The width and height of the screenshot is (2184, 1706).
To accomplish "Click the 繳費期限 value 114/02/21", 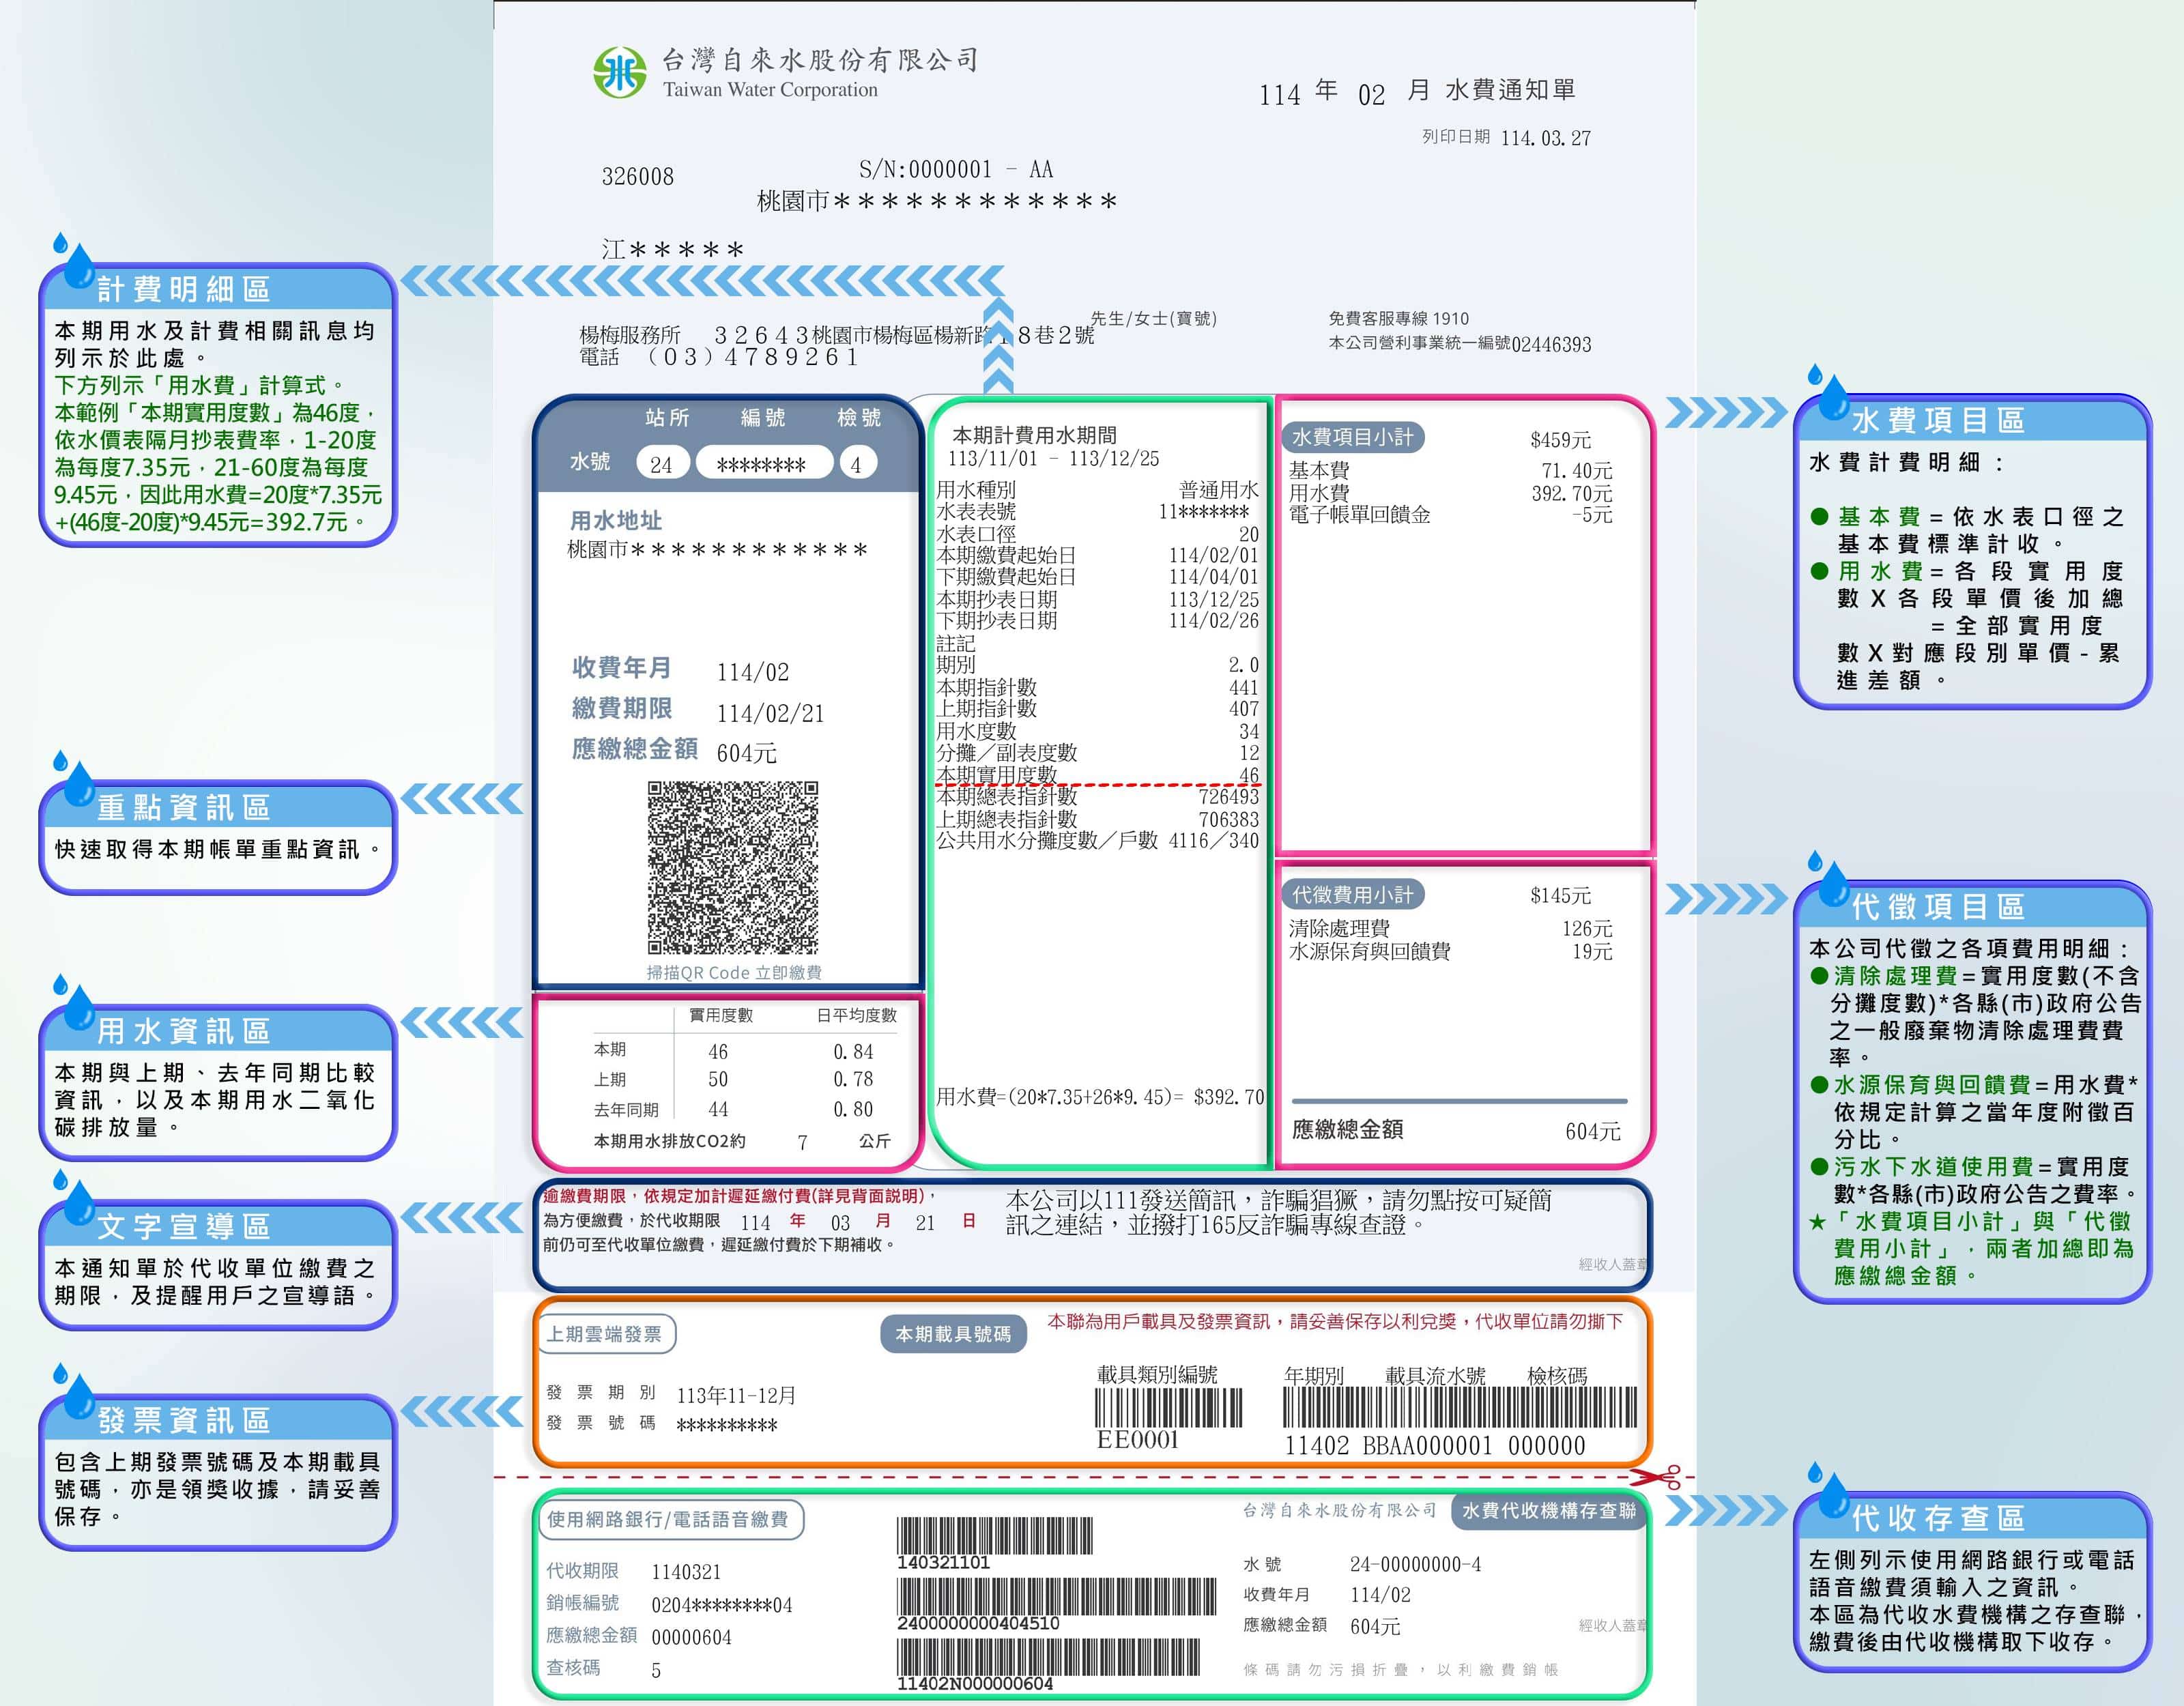I will click(770, 713).
